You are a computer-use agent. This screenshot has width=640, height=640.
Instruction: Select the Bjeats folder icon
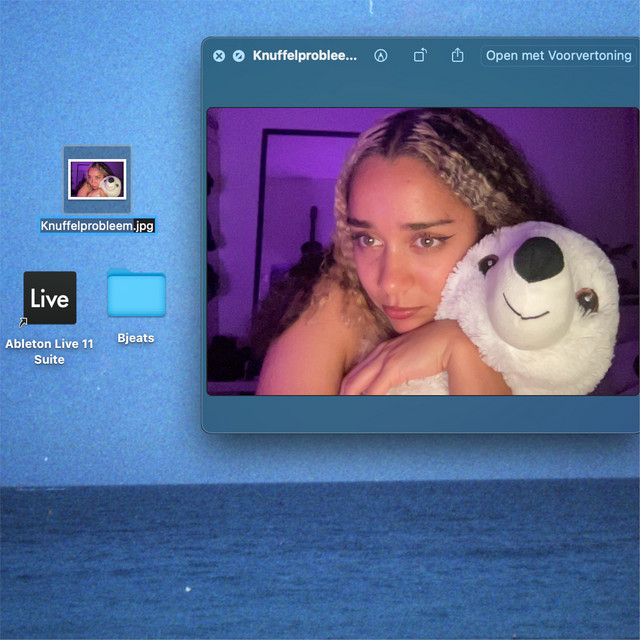point(136,294)
